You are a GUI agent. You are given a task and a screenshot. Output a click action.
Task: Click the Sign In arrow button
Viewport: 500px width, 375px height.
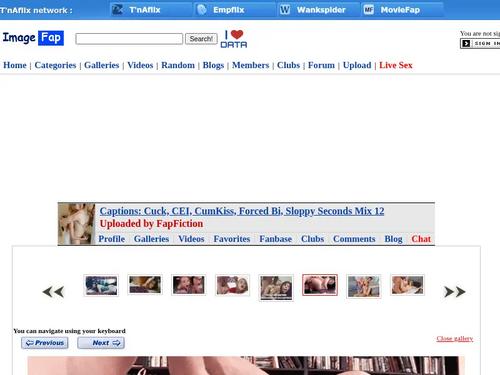[466, 43]
